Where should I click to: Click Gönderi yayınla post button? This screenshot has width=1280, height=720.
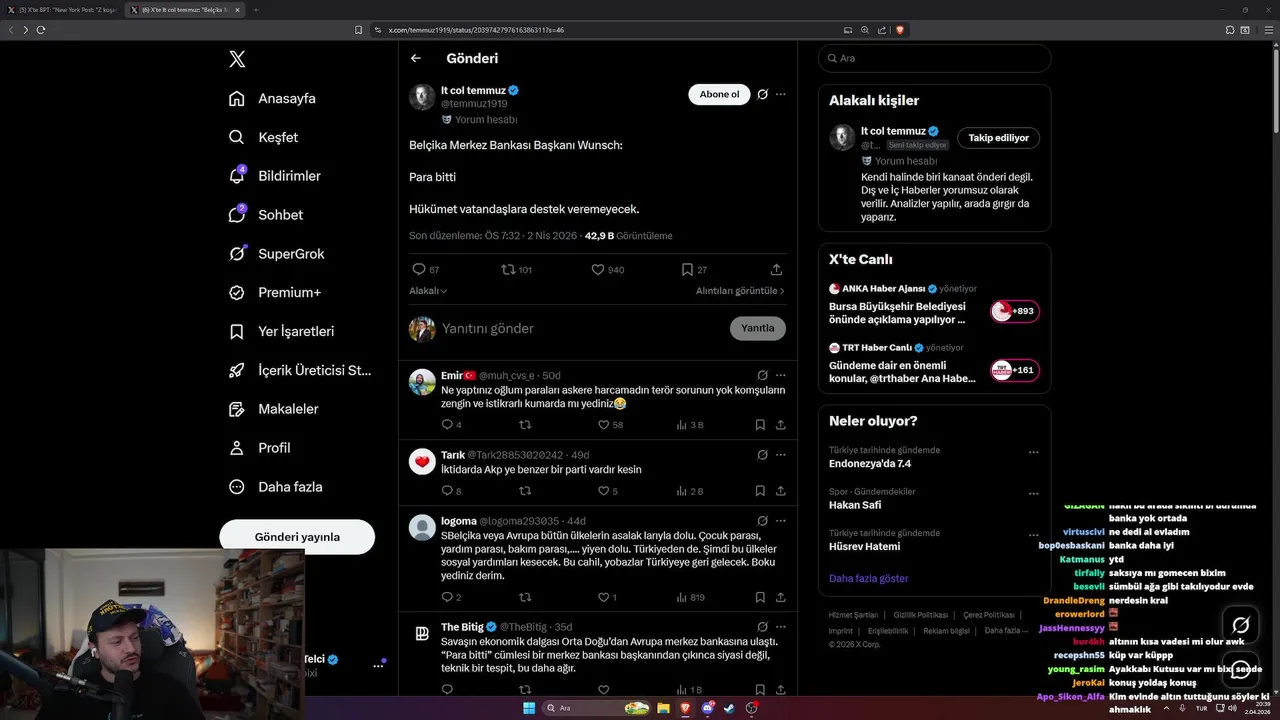click(x=297, y=537)
